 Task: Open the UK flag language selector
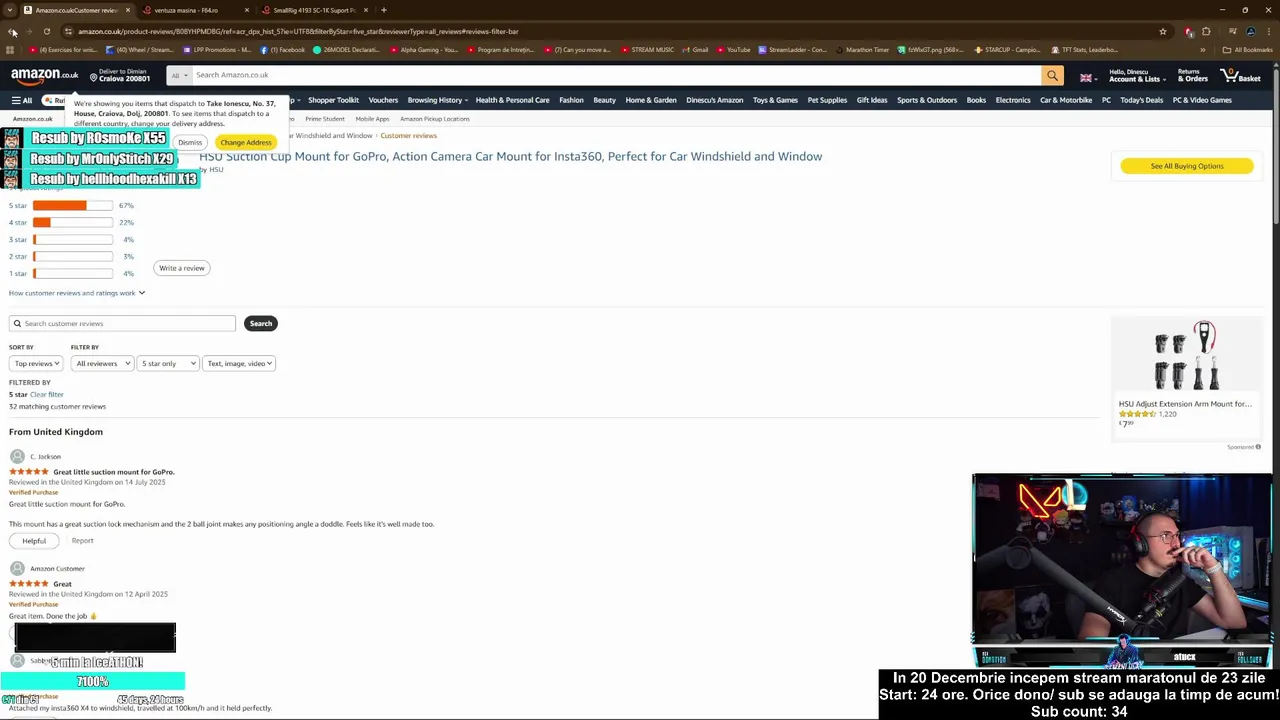(1088, 77)
